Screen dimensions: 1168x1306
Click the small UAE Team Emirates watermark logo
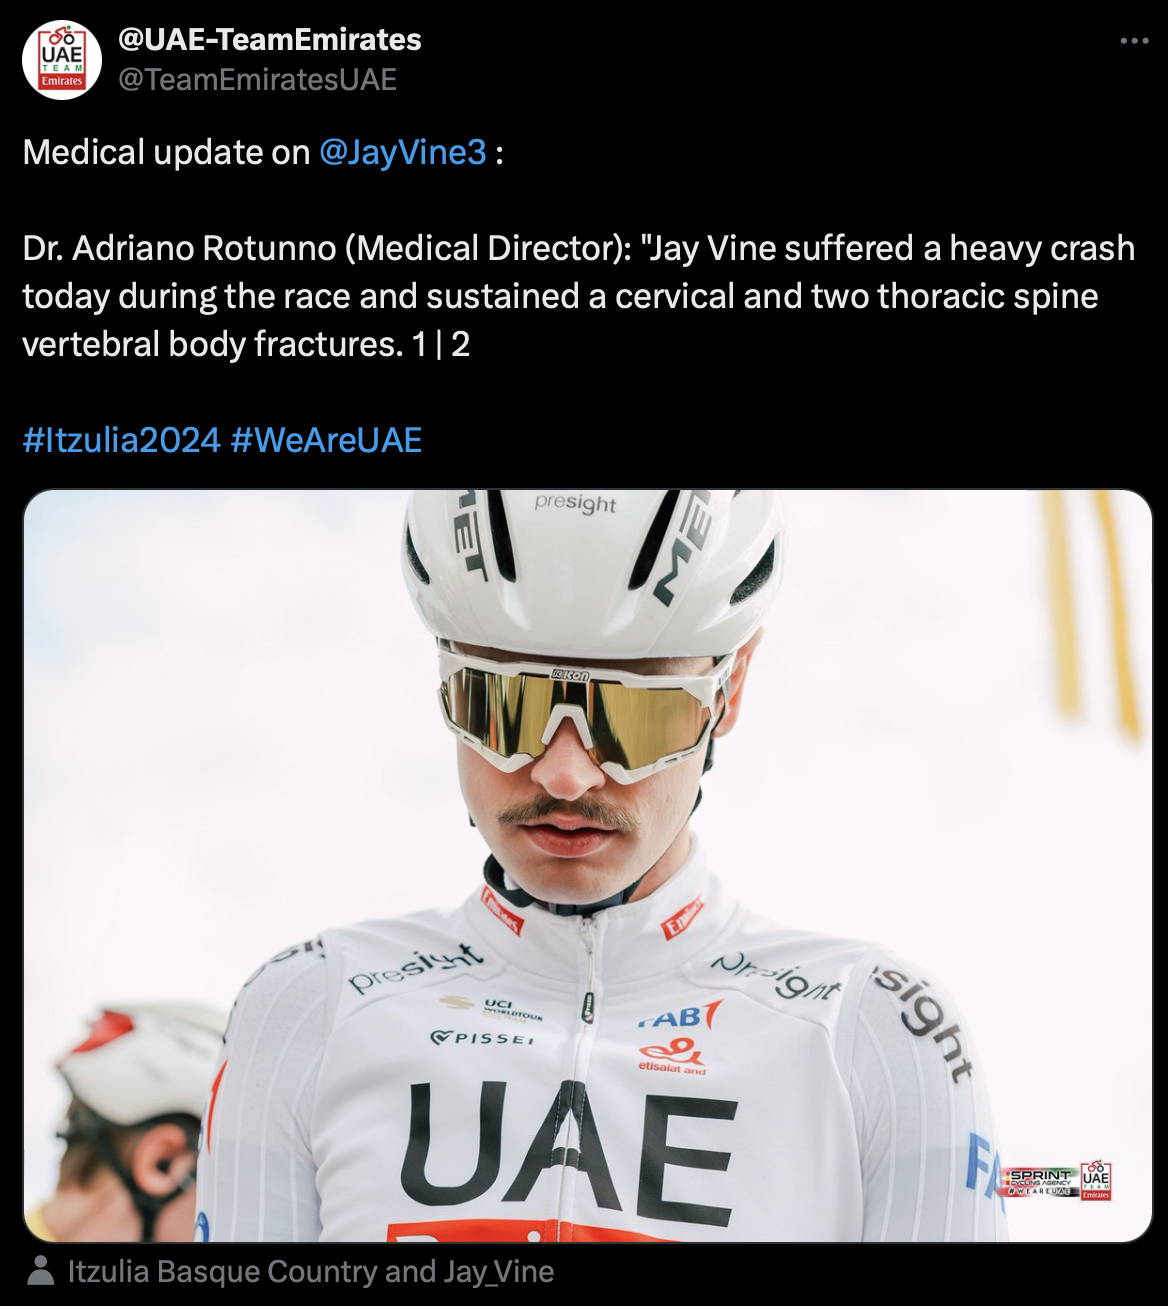(x=1096, y=1180)
